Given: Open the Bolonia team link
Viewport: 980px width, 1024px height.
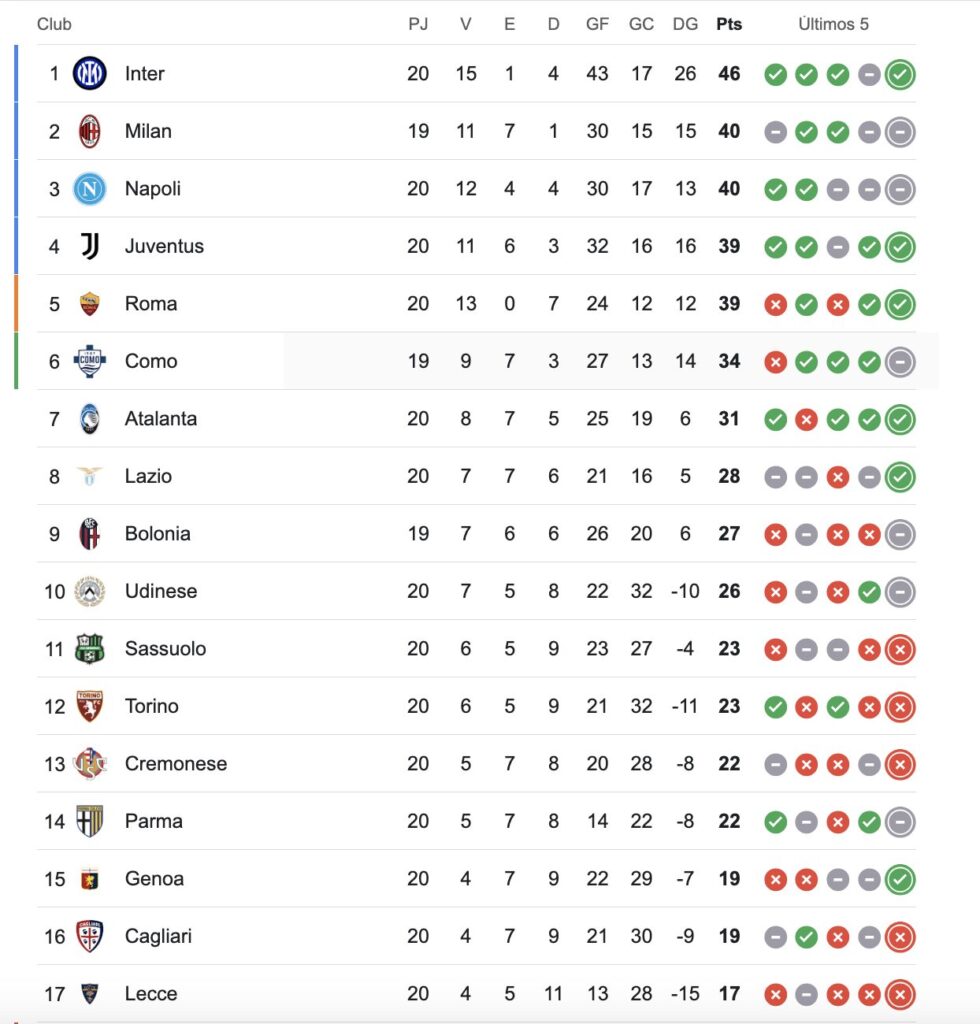Looking at the screenshot, I should pos(157,534).
